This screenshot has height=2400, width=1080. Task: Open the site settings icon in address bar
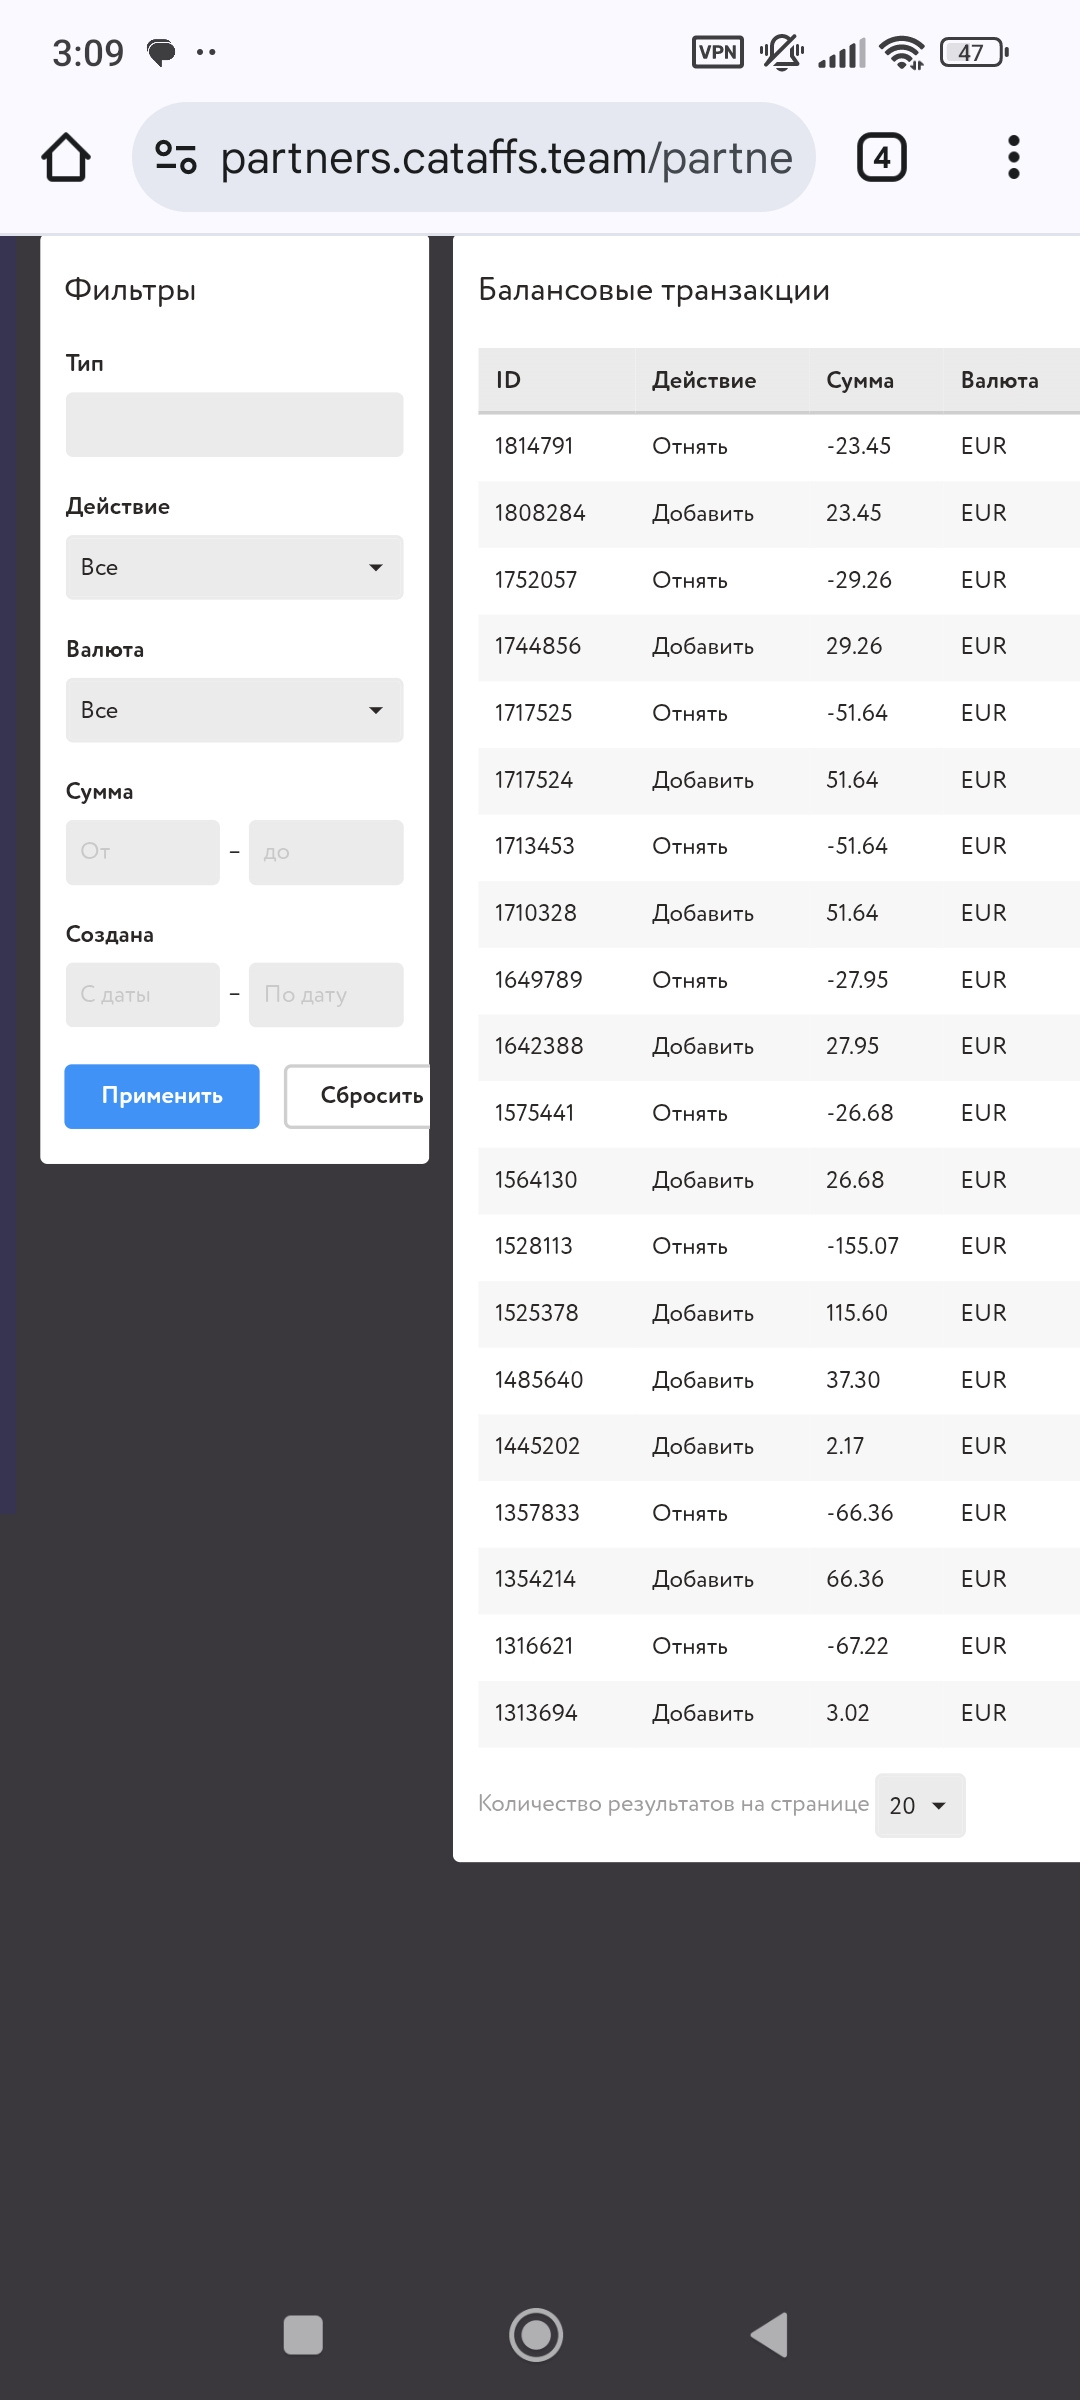point(176,158)
